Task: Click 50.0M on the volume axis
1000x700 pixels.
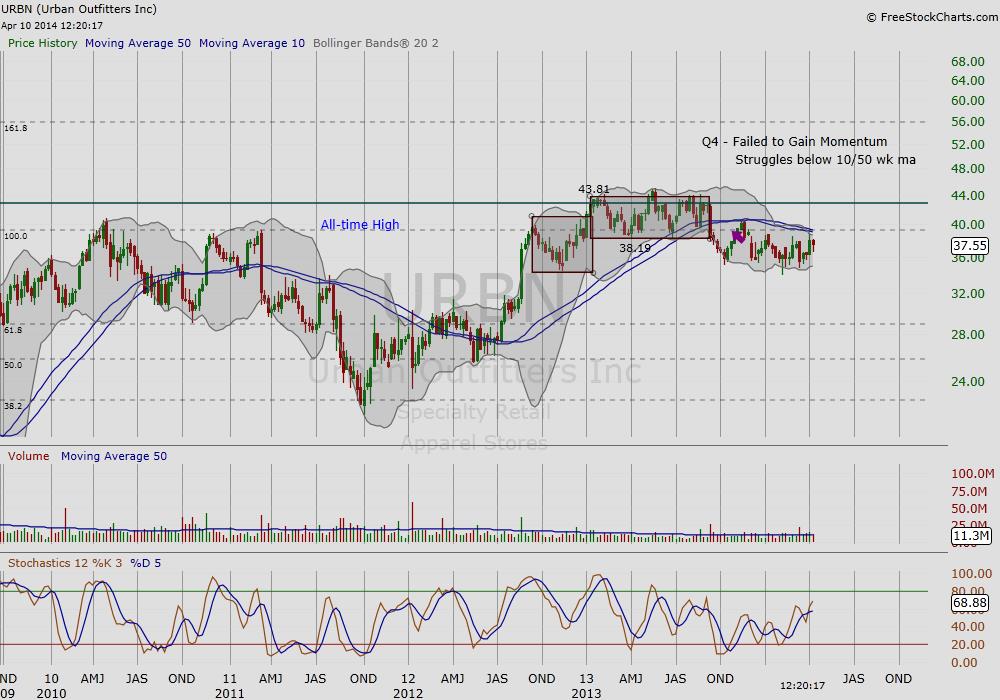Action: pos(969,509)
